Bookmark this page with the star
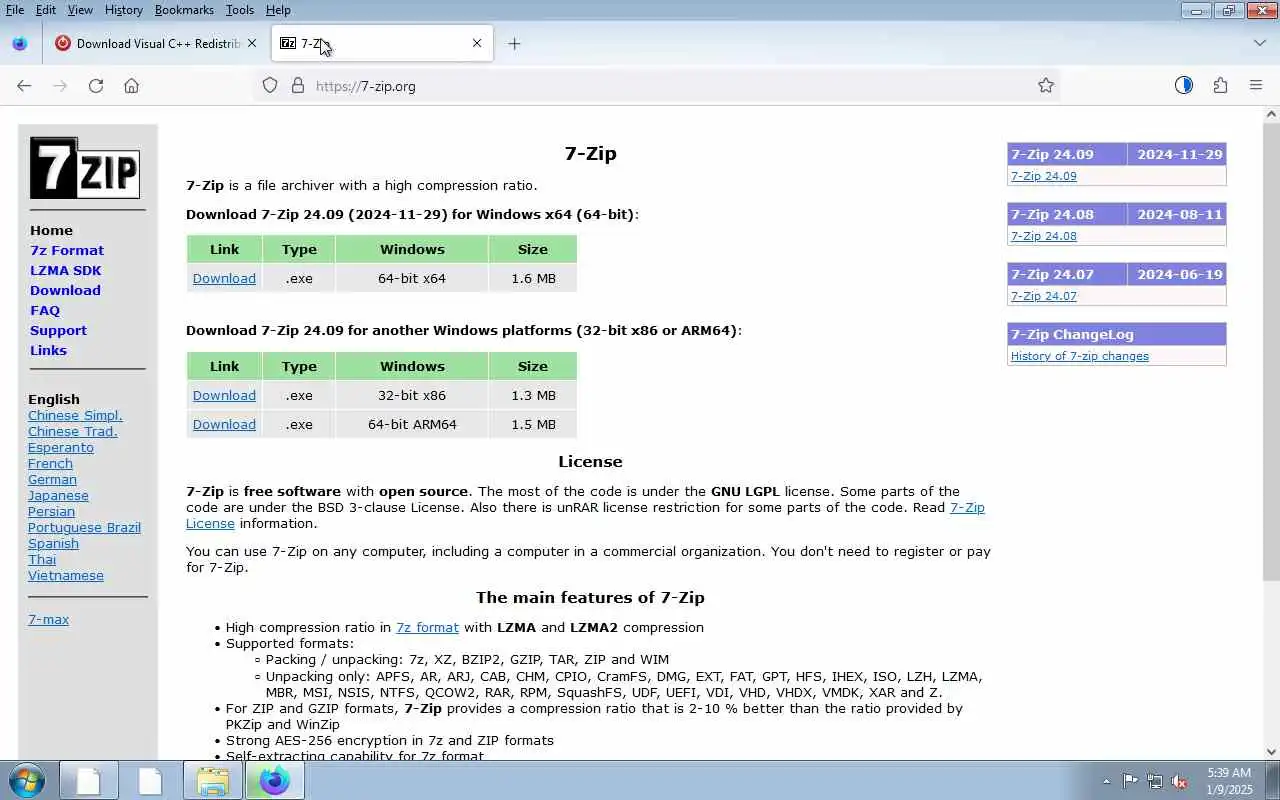The image size is (1280, 800). [1046, 86]
